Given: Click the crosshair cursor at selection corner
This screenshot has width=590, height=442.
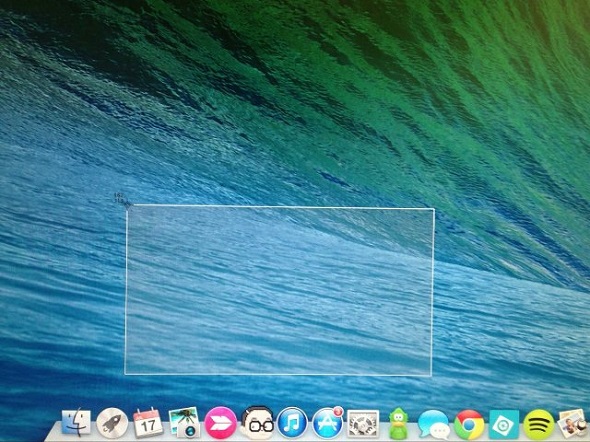Looking at the screenshot, I should click(128, 205).
